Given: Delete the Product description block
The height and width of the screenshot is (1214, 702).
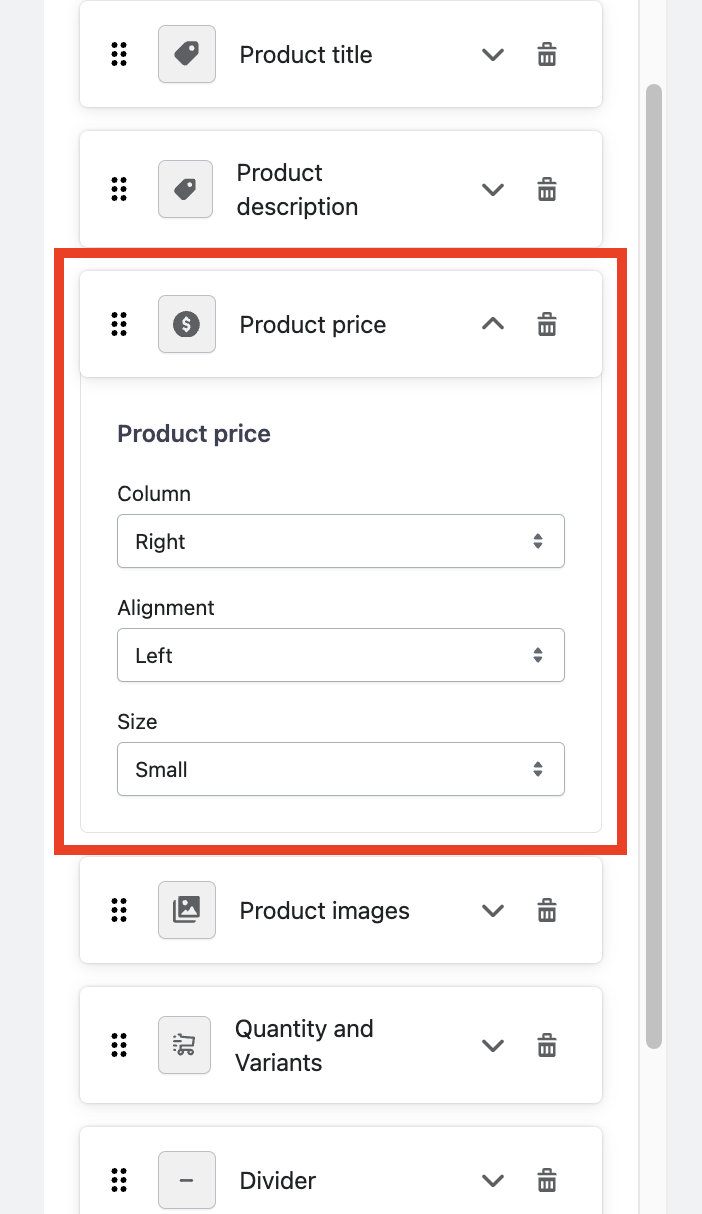Looking at the screenshot, I should tap(547, 189).
